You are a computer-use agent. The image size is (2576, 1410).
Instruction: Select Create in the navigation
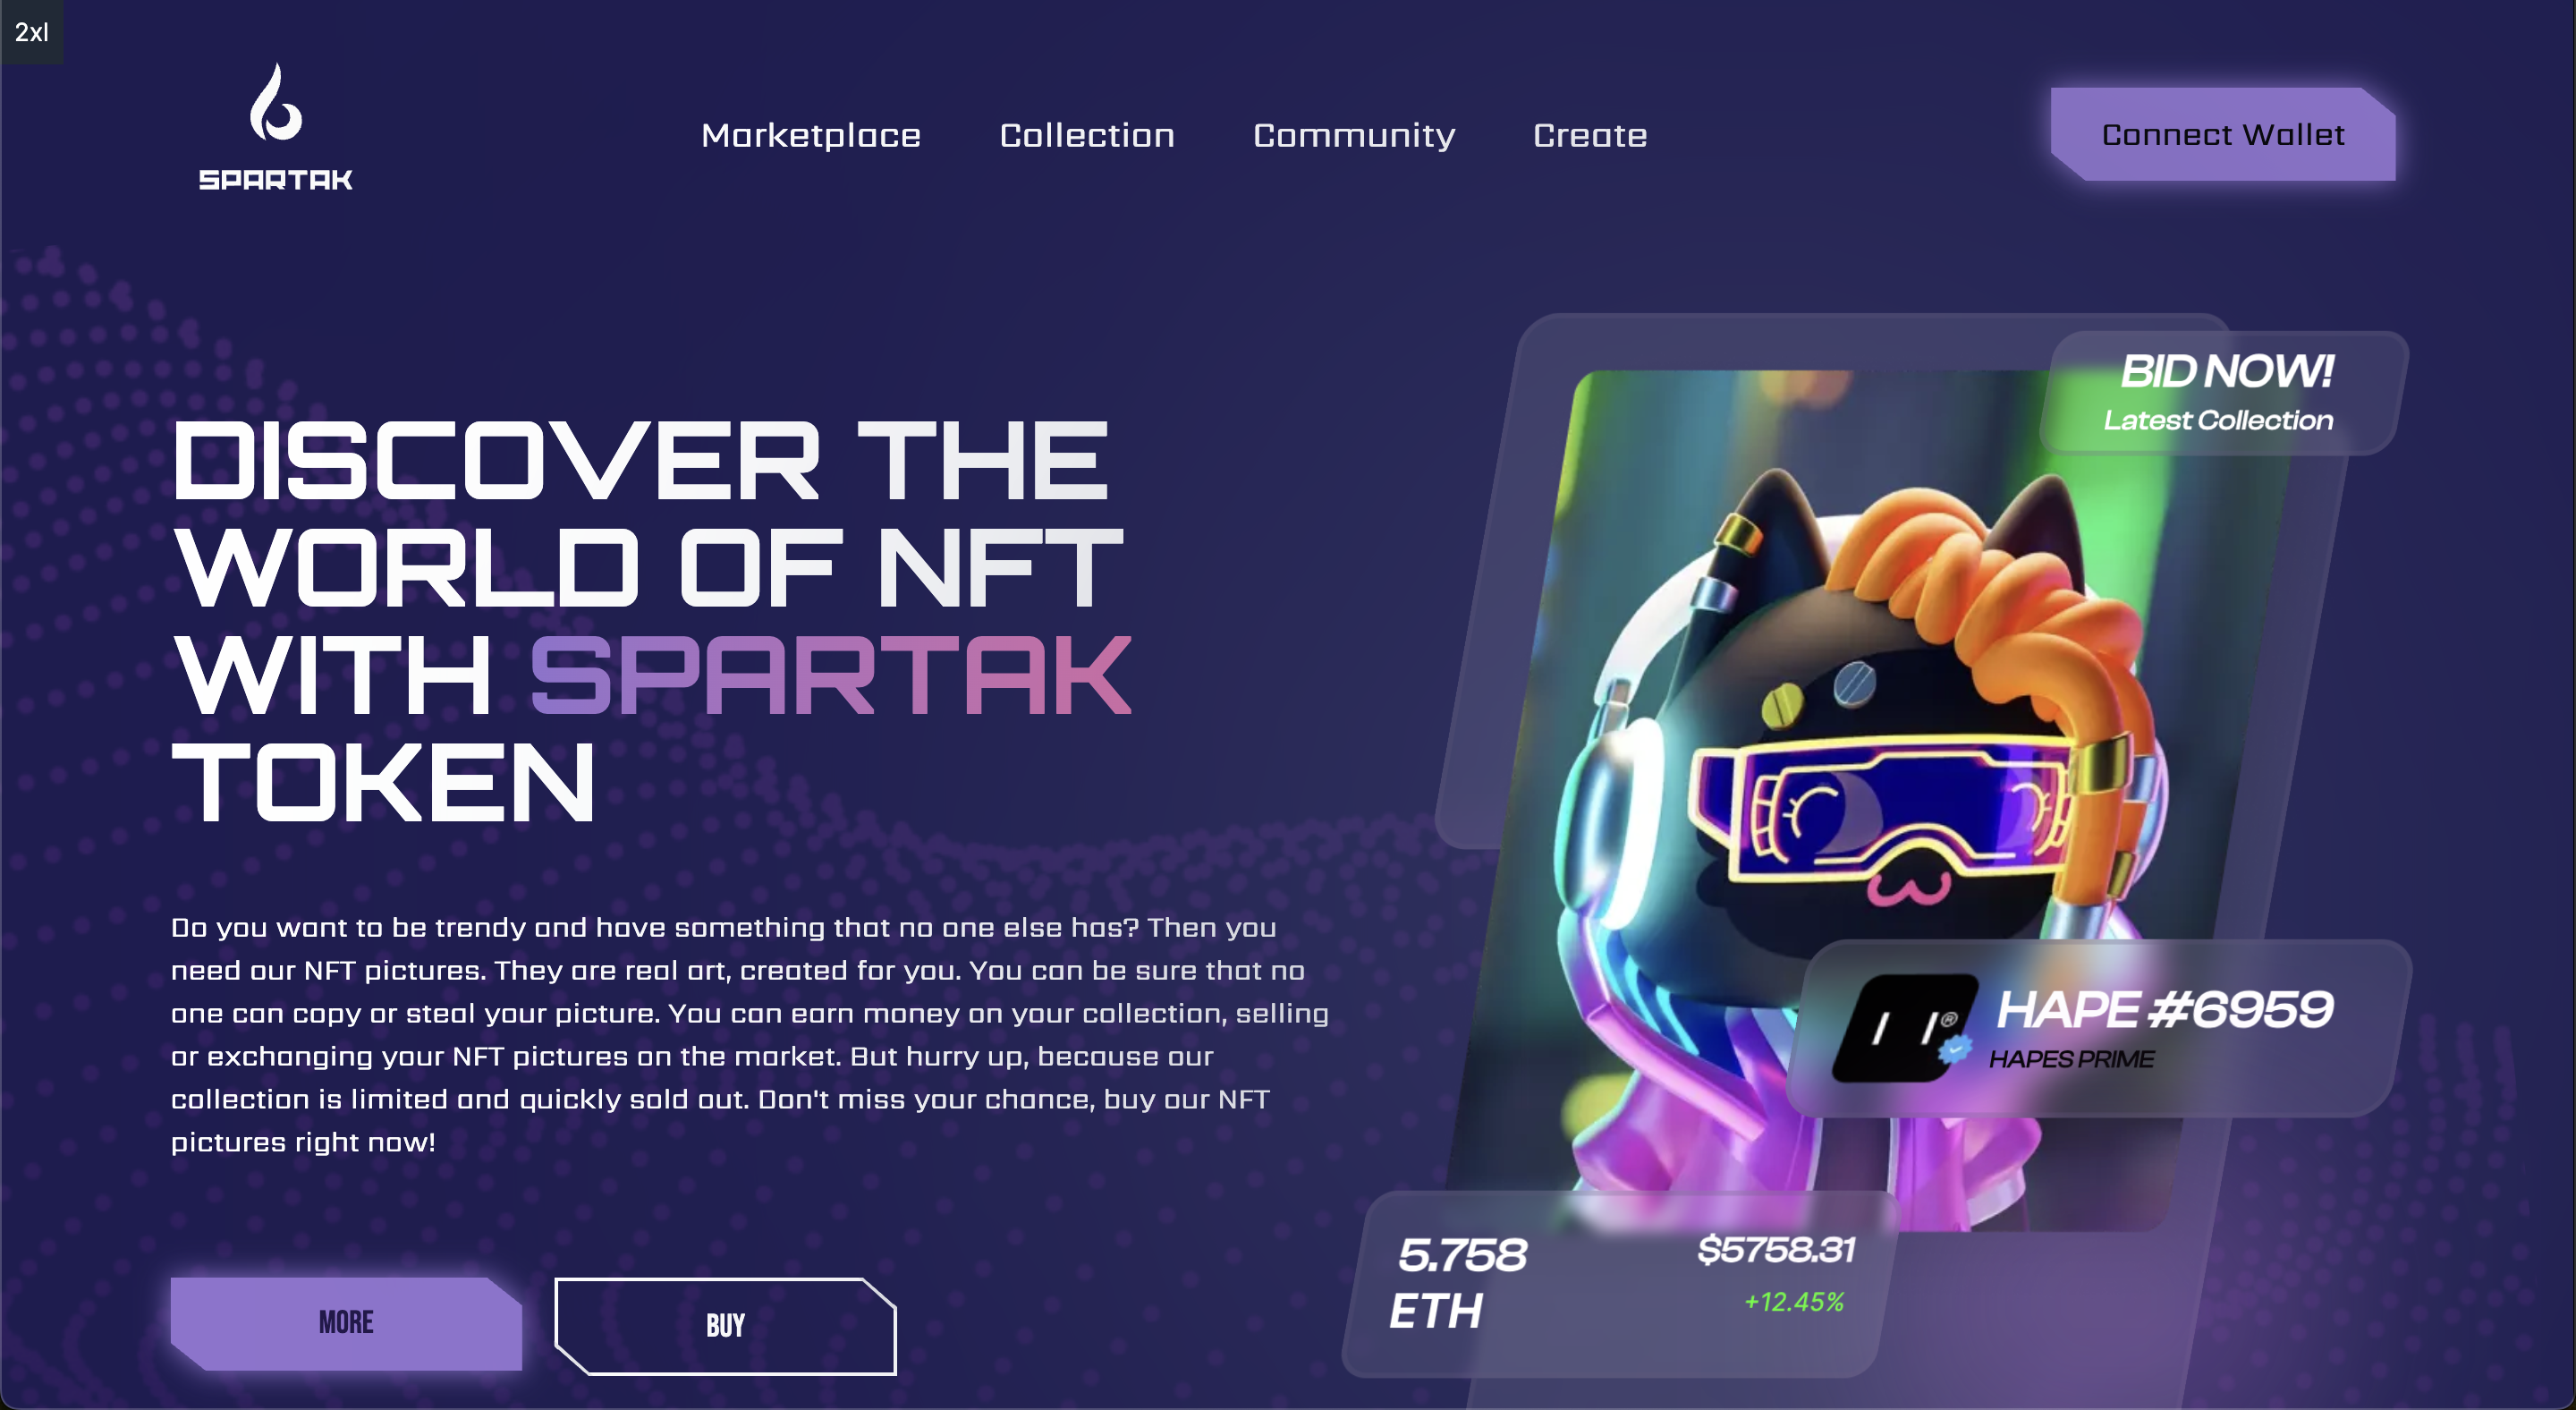(x=1590, y=135)
